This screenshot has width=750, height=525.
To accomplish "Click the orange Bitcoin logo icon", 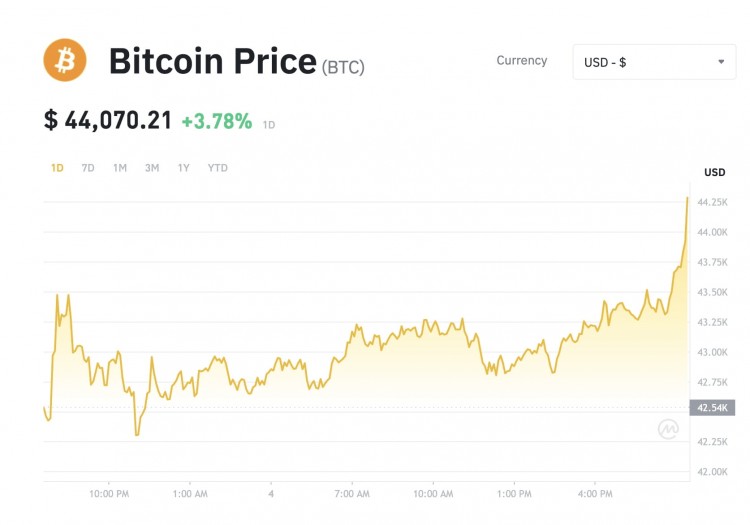I will pos(65,60).
